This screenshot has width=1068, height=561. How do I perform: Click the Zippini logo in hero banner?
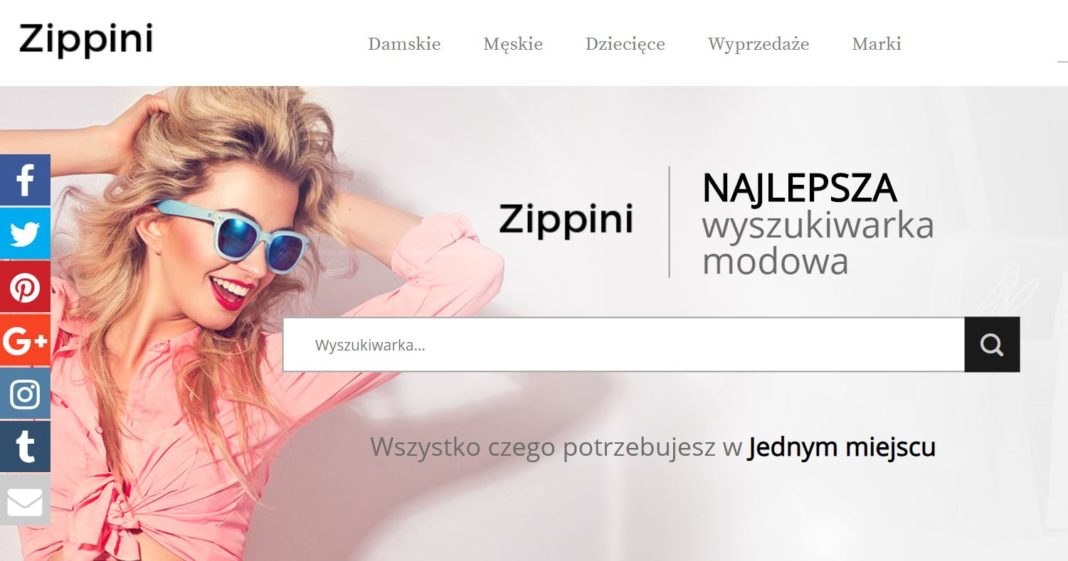coord(566,220)
